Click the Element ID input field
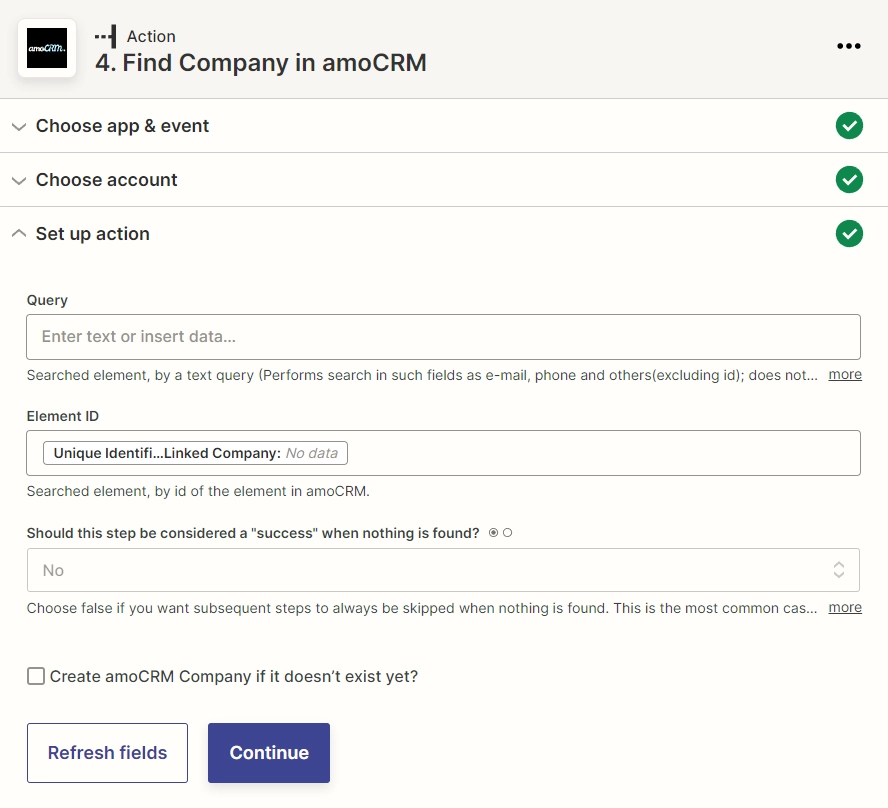888x808 pixels. [x=443, y=453]
